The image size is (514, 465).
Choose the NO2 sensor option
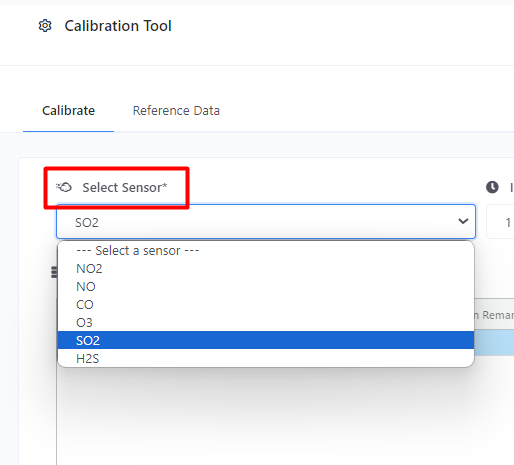(x=266, y=269)
